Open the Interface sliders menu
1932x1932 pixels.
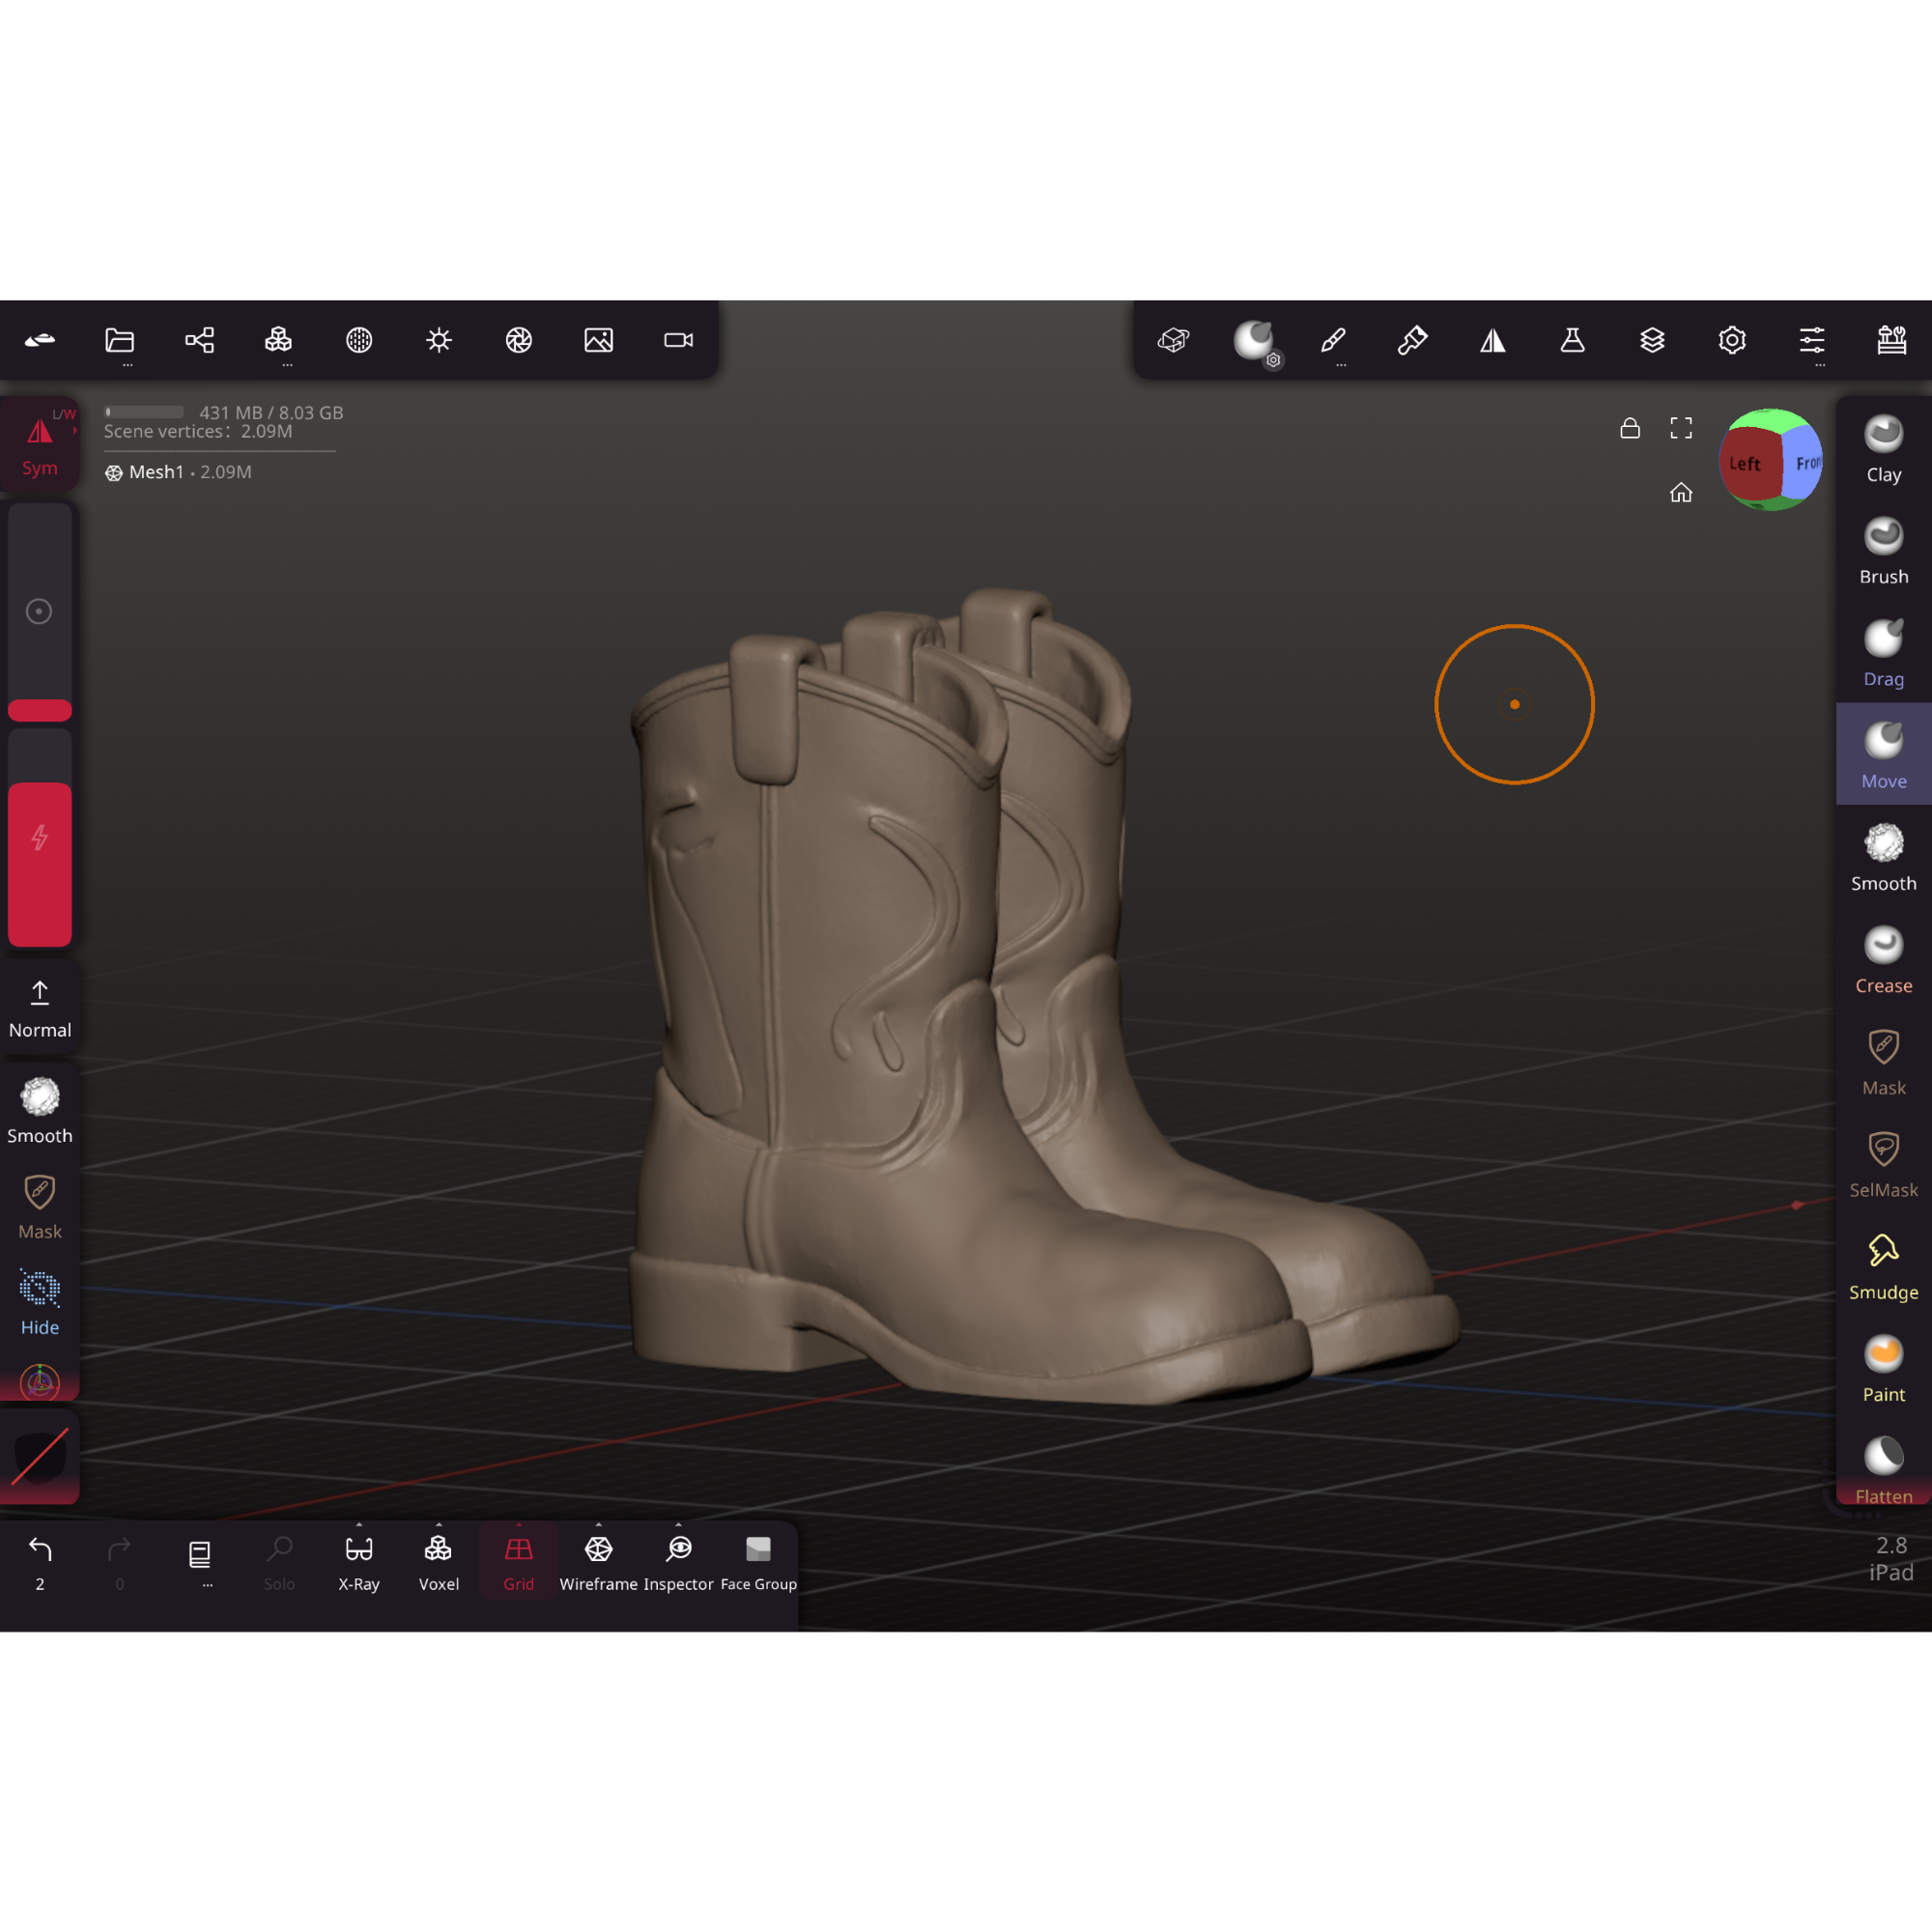point(1812,340)
